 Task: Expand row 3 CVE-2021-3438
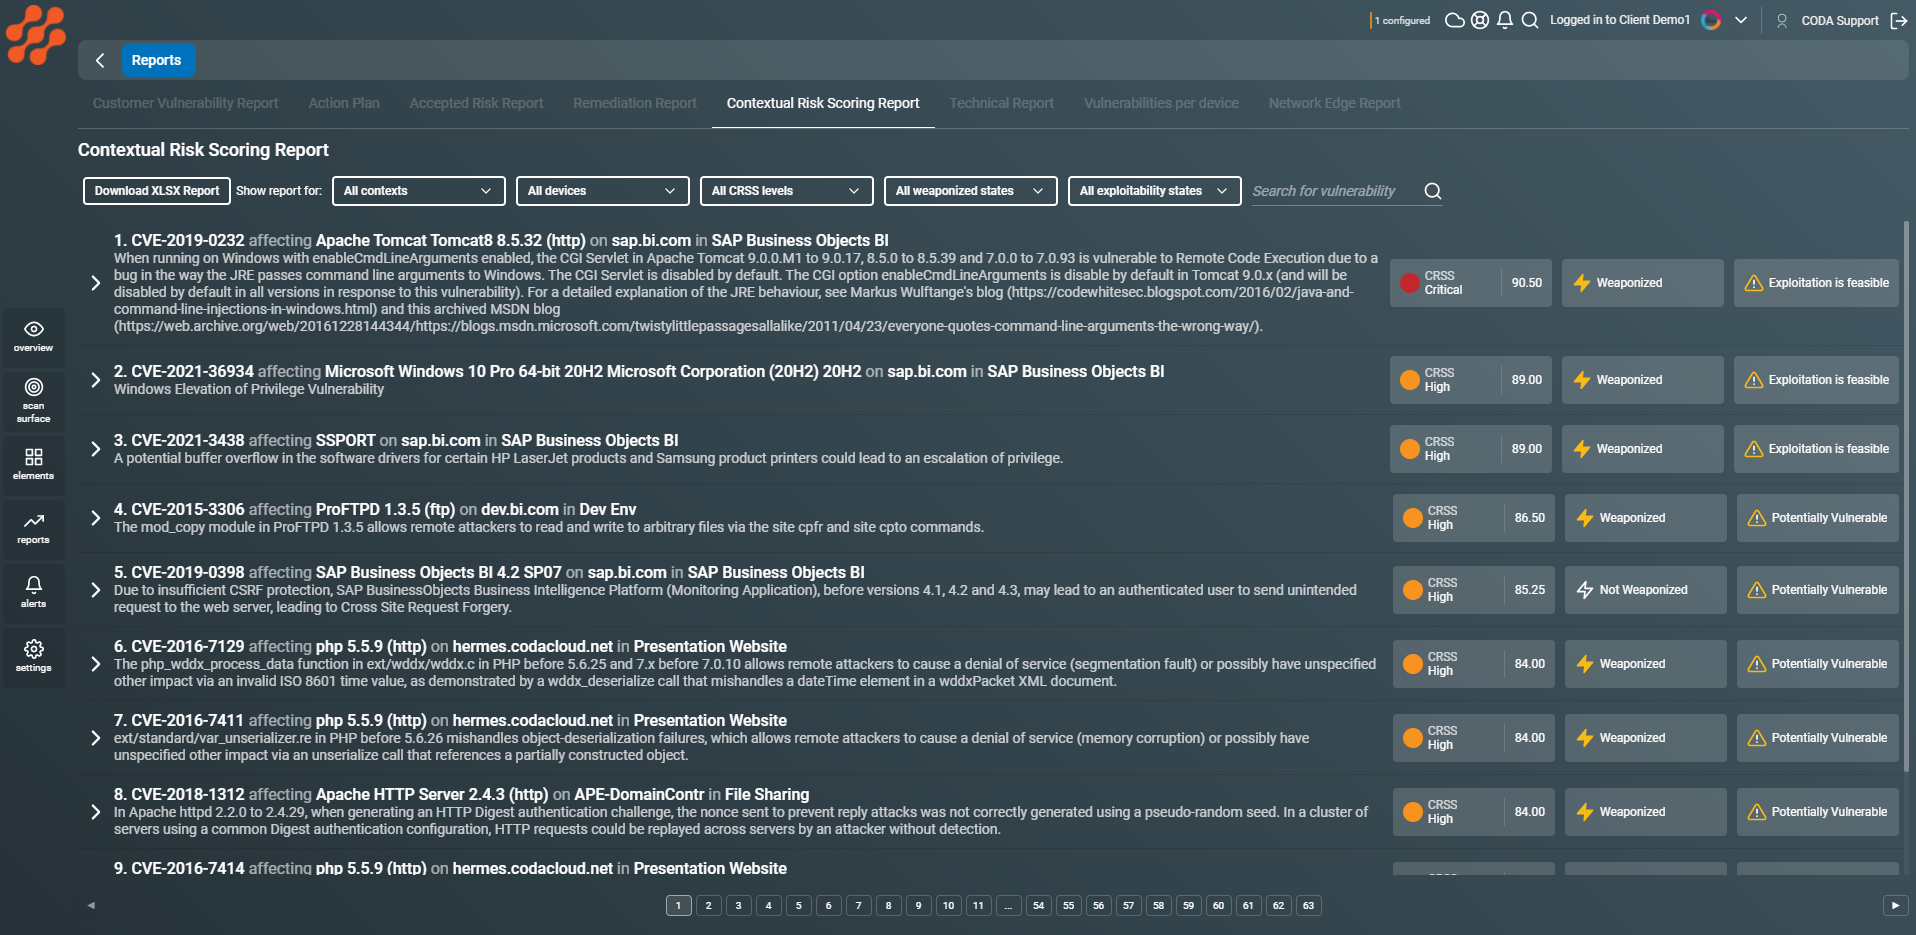pos(96,449)
